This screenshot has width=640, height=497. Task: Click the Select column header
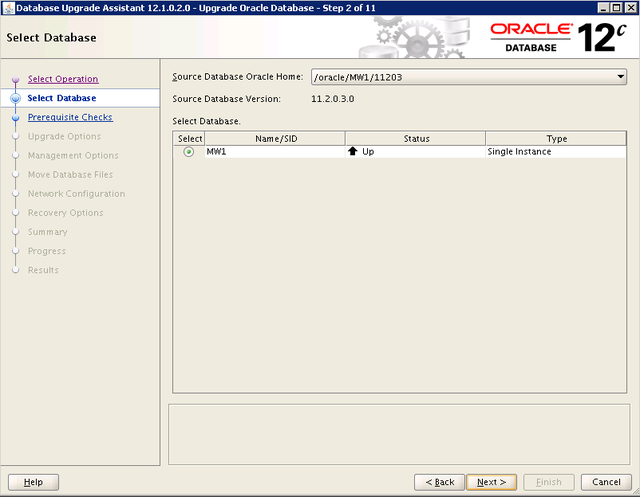tap(189, 138)
